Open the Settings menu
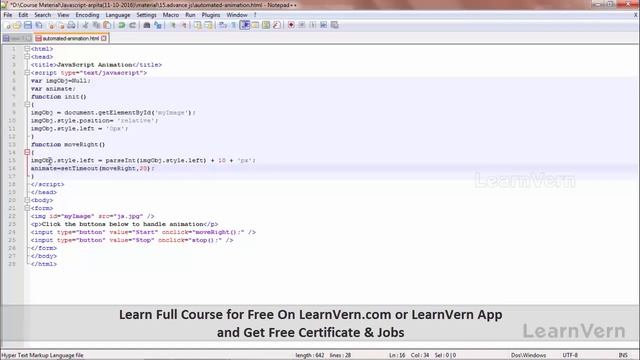640x360 pixels. coord(146,15)
